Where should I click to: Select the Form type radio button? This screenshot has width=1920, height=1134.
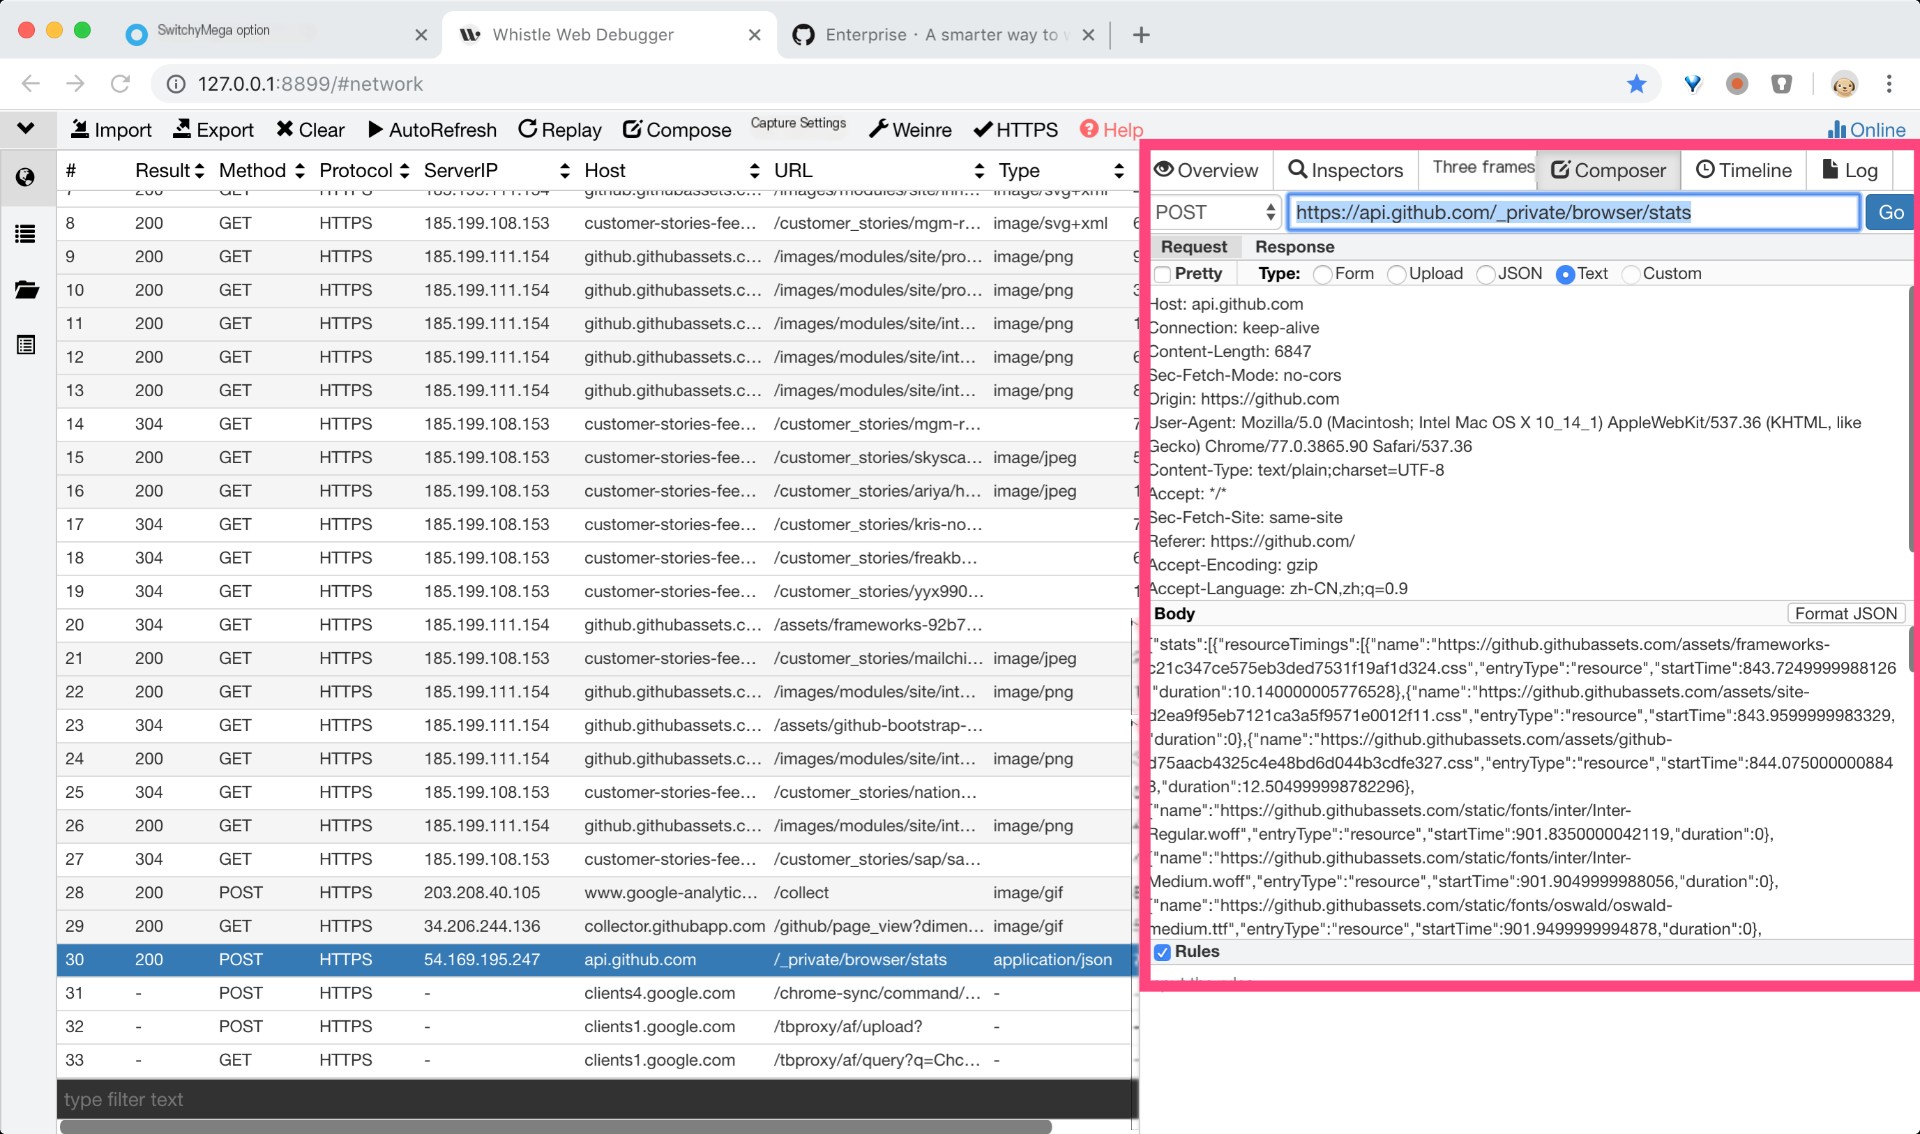pyautogui.click(x=1323, y=274)
